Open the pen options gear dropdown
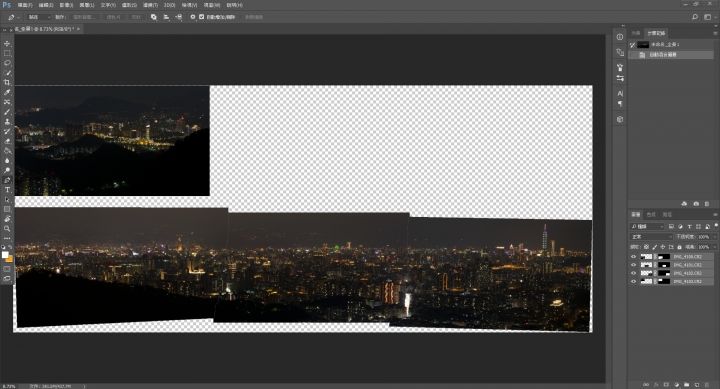This screenshot has width=720, height=389. 193,17
